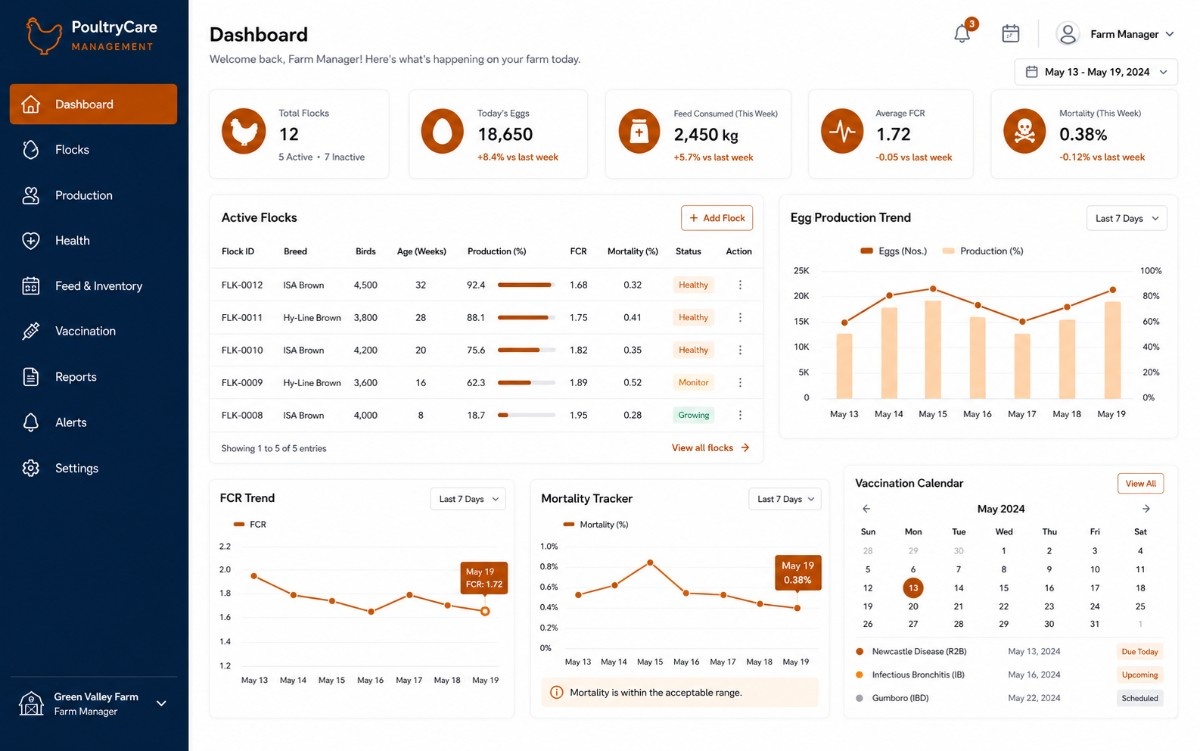Click the Mortality skull icon

pyautogui.click(x=1025, y=131)
